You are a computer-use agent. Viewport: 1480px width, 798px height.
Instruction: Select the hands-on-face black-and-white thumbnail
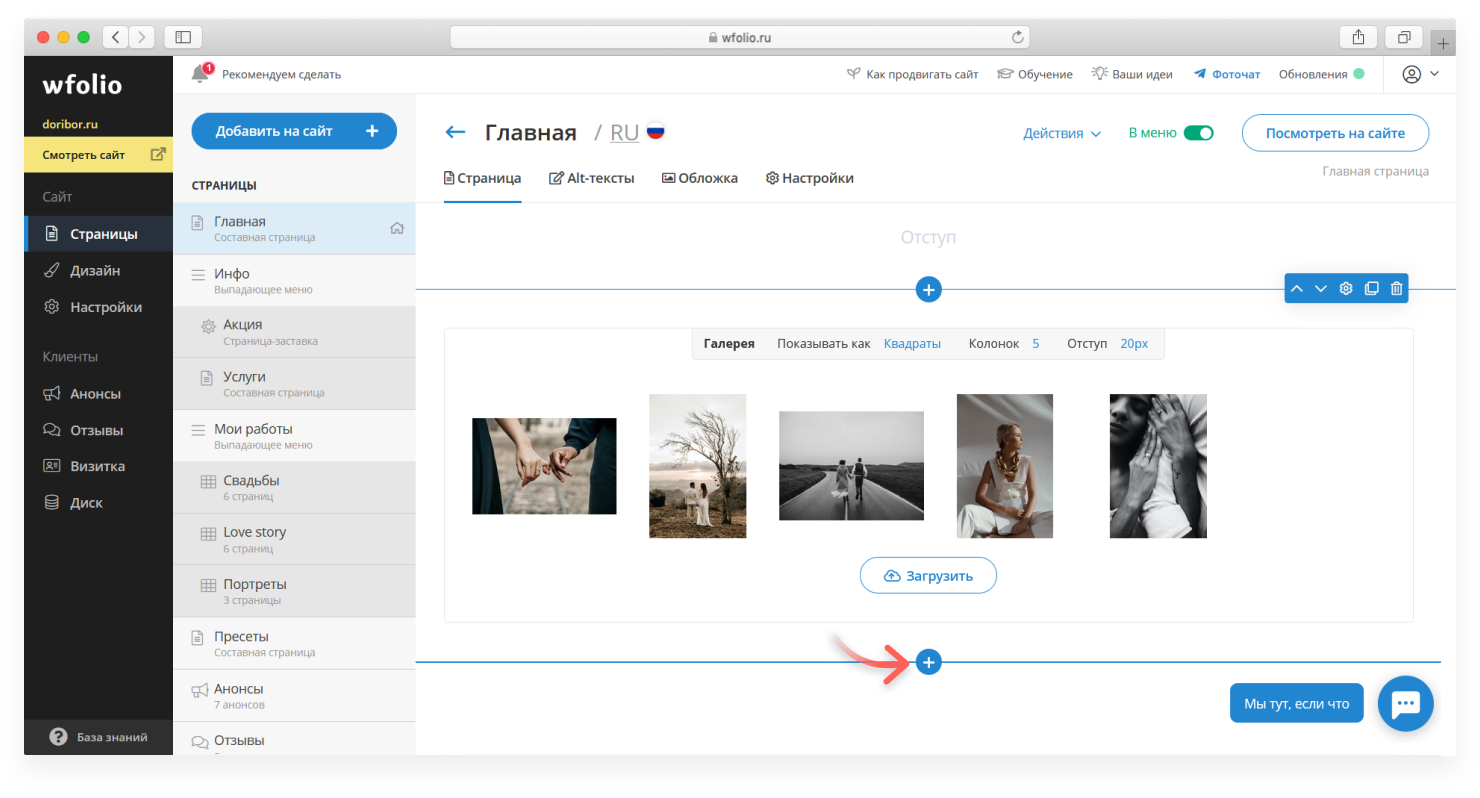tap(1158, 466)
